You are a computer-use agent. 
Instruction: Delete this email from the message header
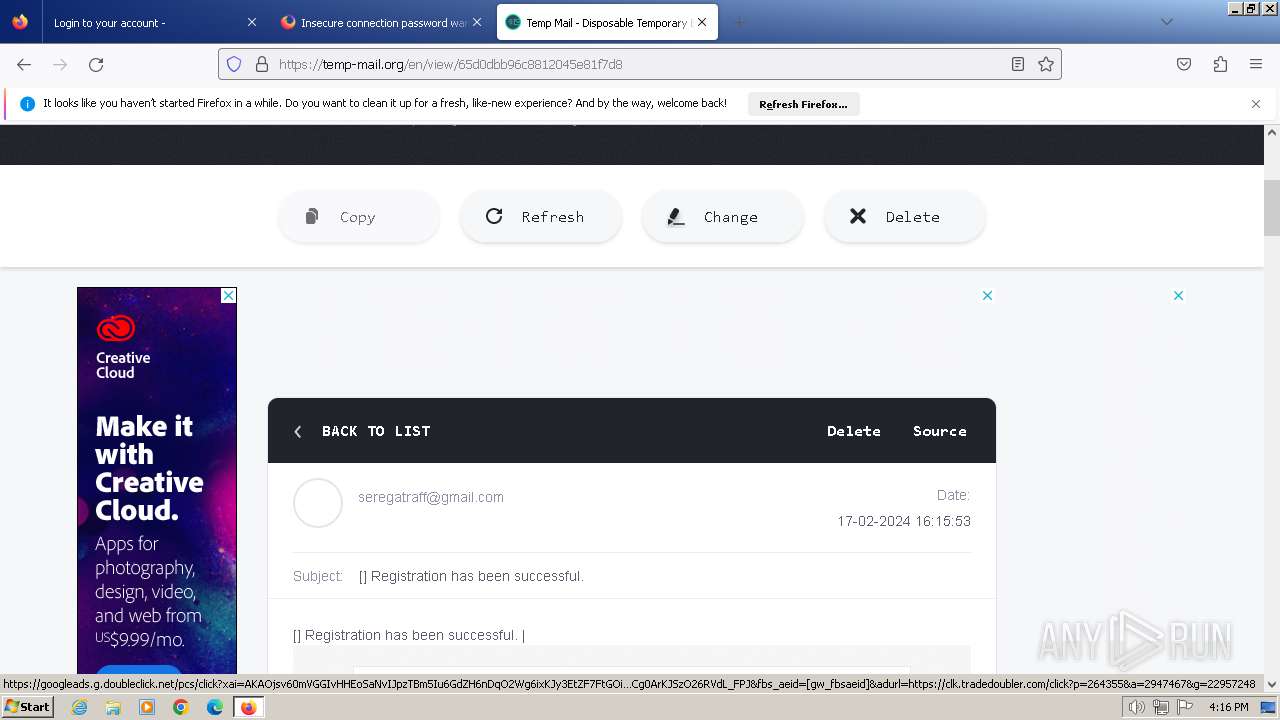(x=854, y=431)
